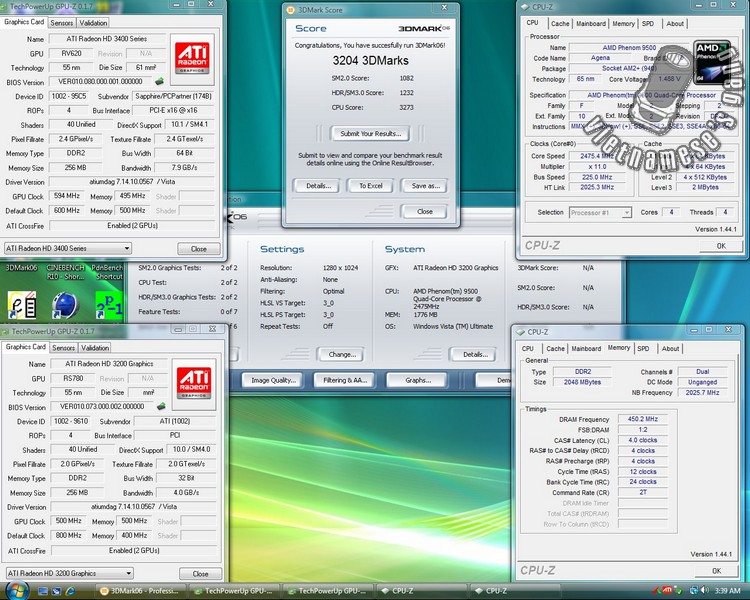The height and width of the screenshot is (600, 750).
Task: Click Details button under System section
Action: pyautogui.click(x=475, y=355)
